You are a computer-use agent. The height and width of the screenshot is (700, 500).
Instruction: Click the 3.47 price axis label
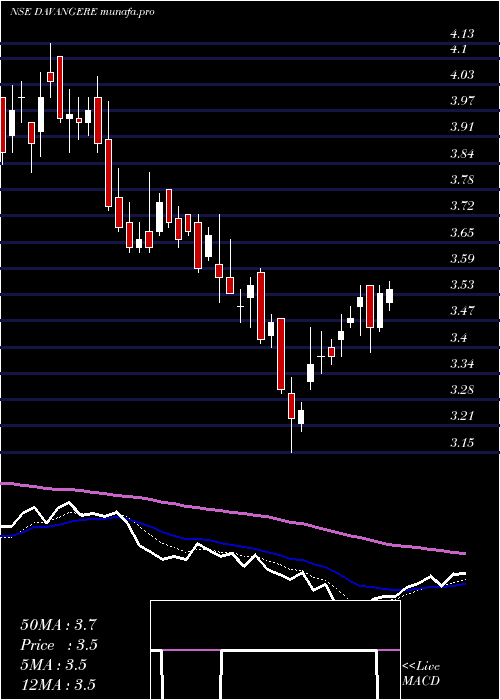point(462,311)
